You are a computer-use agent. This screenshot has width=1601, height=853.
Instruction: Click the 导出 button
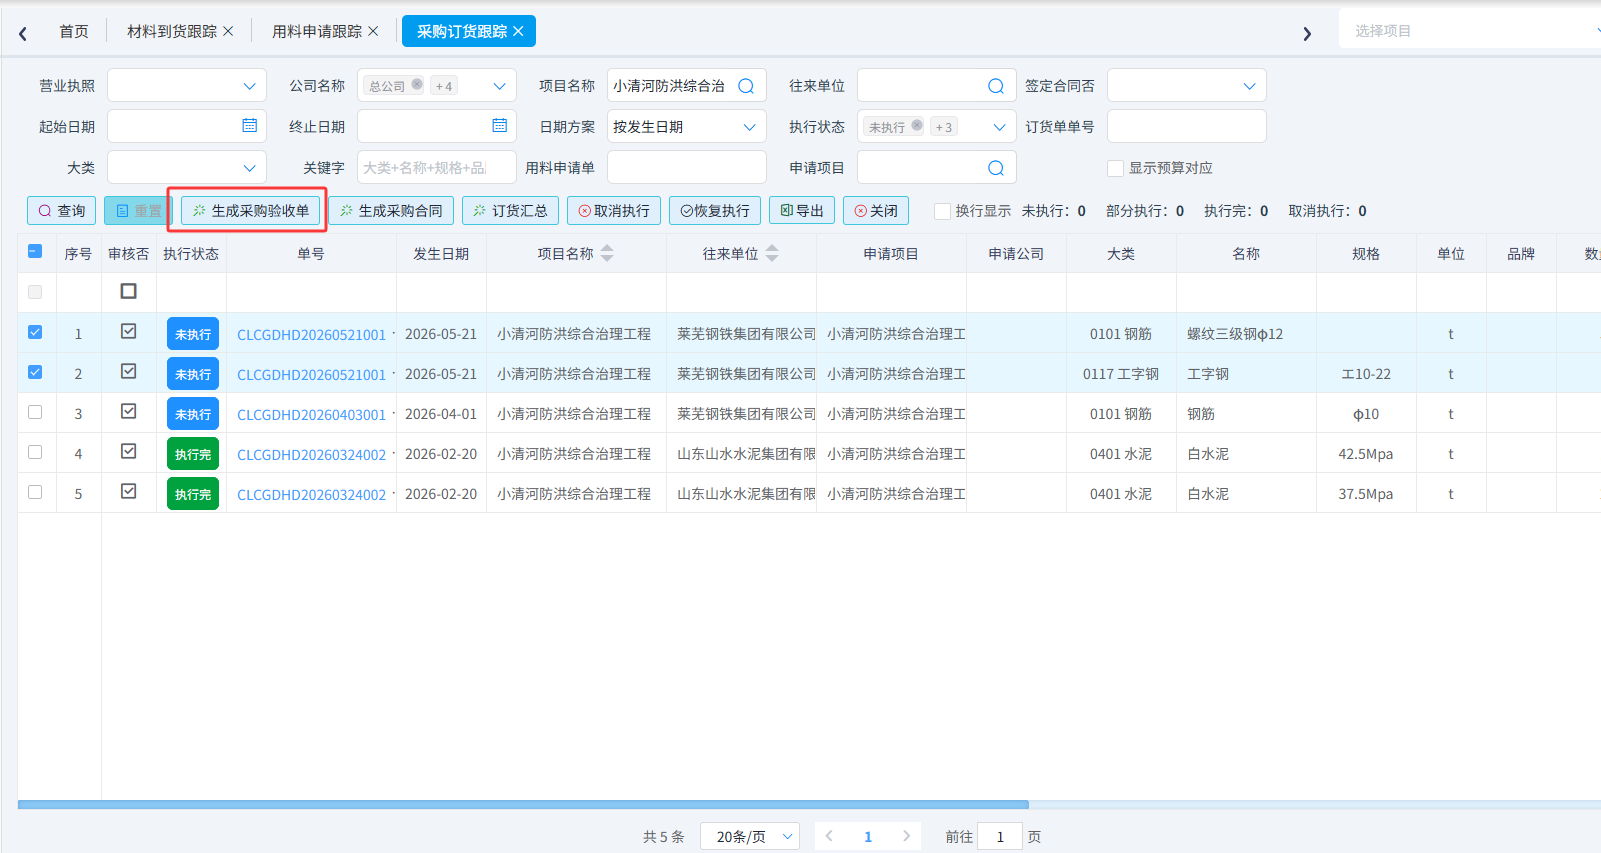[802, 211]
